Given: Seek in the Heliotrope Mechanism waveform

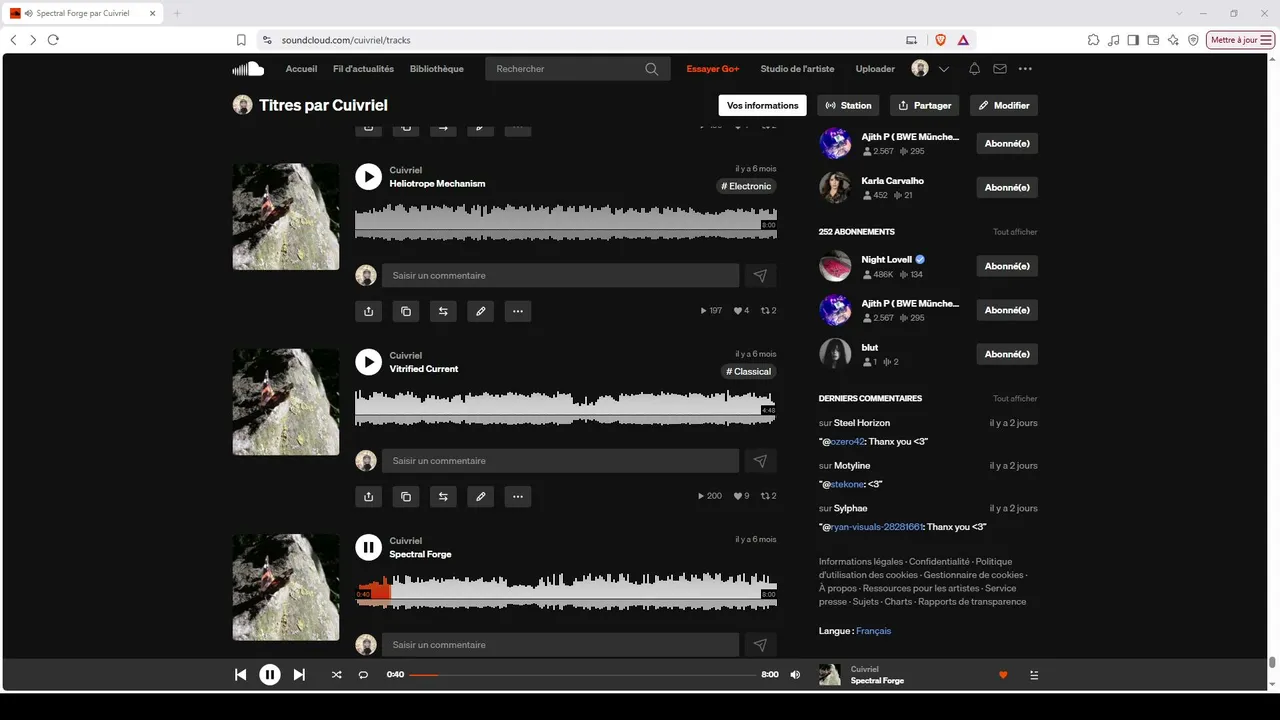Looking at the screenshot, I should pos(566,222).
